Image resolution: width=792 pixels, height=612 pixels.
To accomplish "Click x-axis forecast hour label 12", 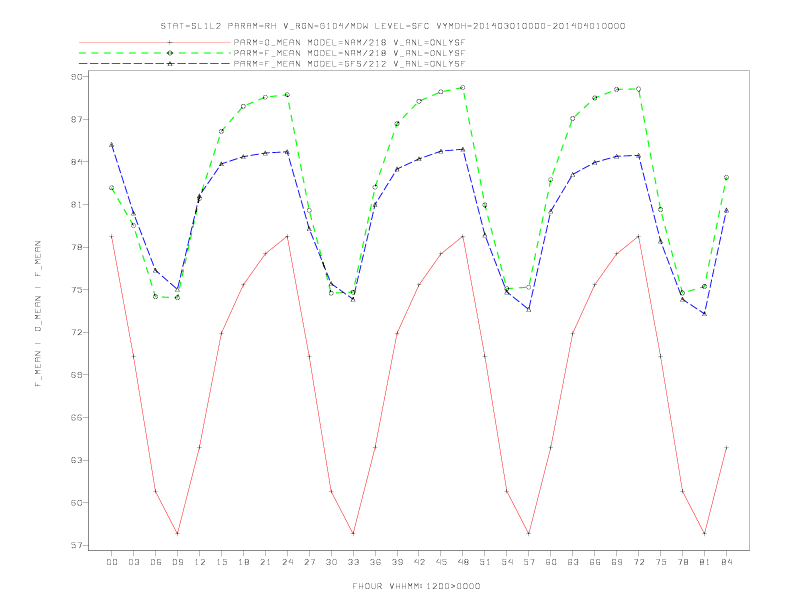I will point(200,562).
